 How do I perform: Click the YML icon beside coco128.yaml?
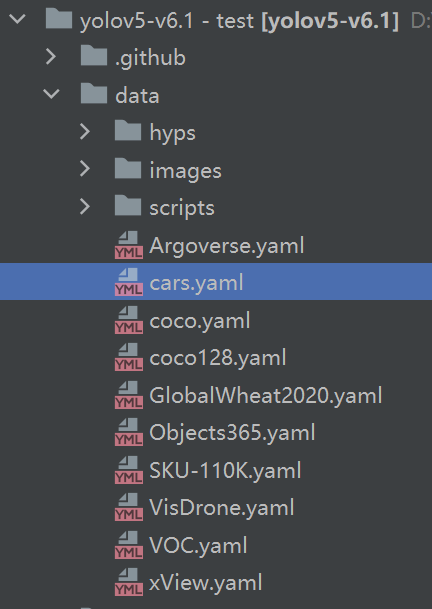point(129,357)
